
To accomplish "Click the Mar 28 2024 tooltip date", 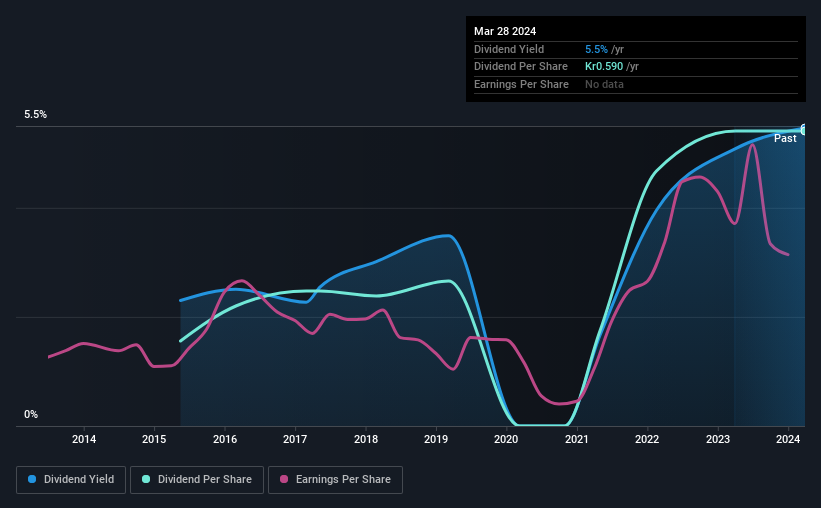I will pyautogui.click(x=505, y=31).
